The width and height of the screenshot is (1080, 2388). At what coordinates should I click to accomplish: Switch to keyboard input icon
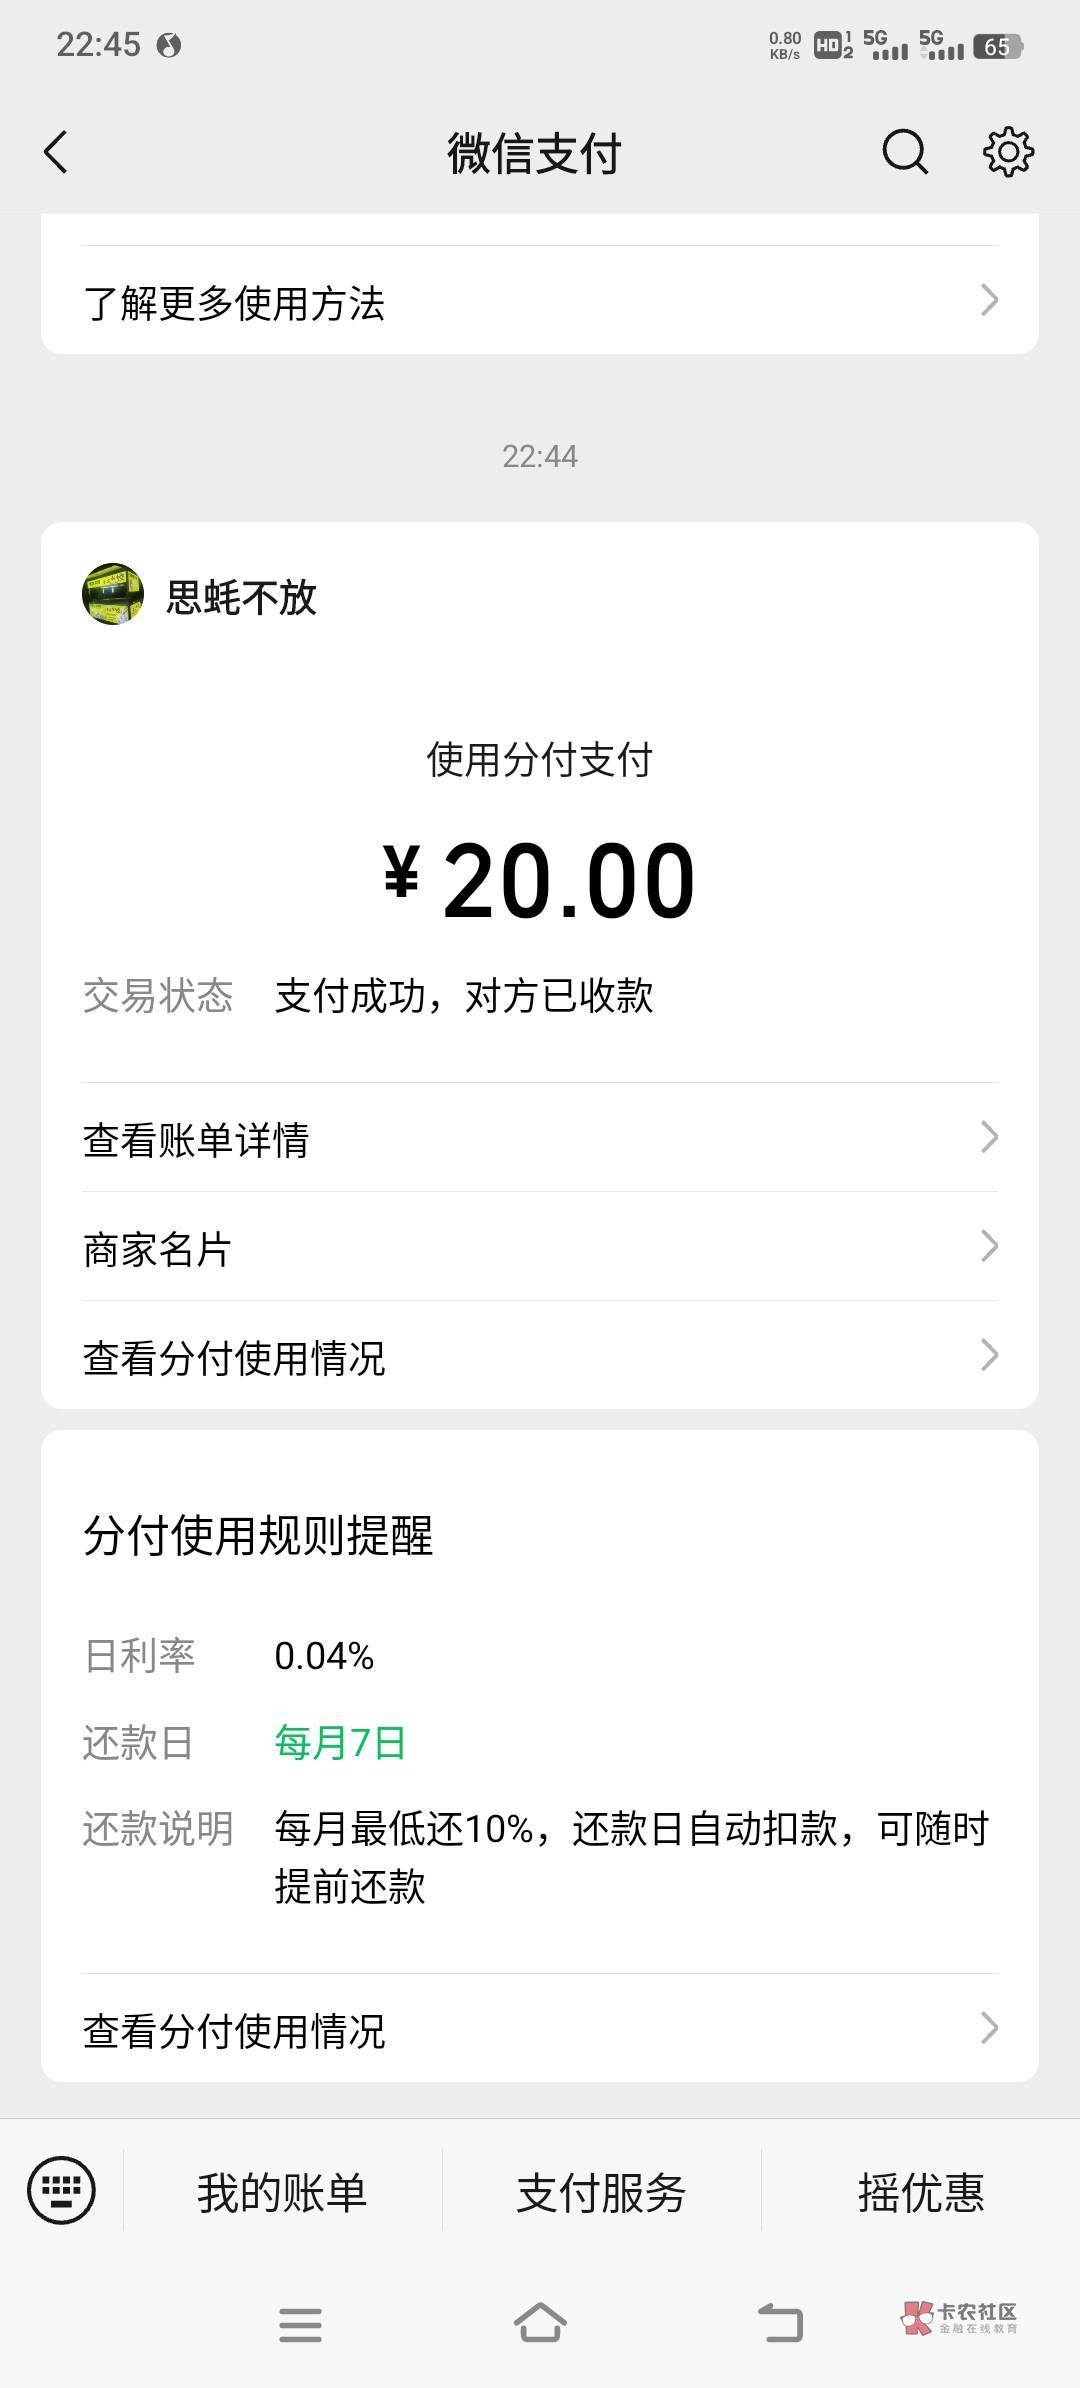[61, 2190]
